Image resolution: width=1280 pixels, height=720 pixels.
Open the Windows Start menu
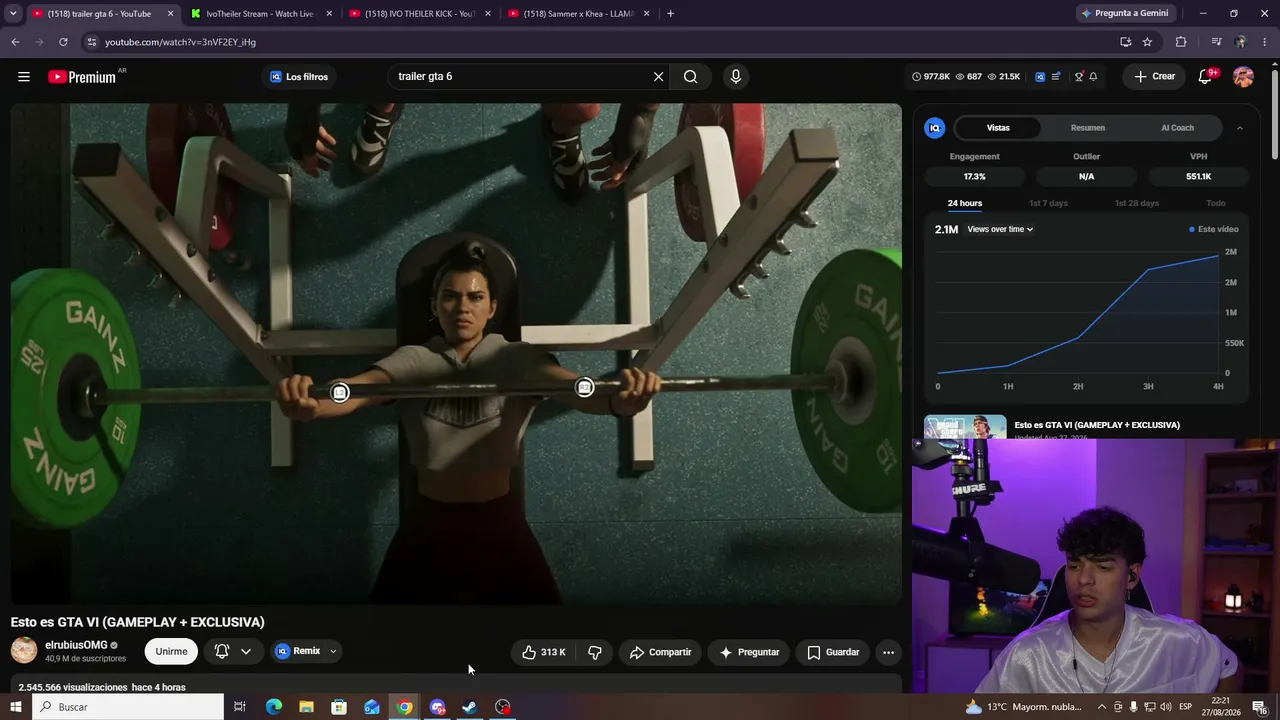point(15,707)
